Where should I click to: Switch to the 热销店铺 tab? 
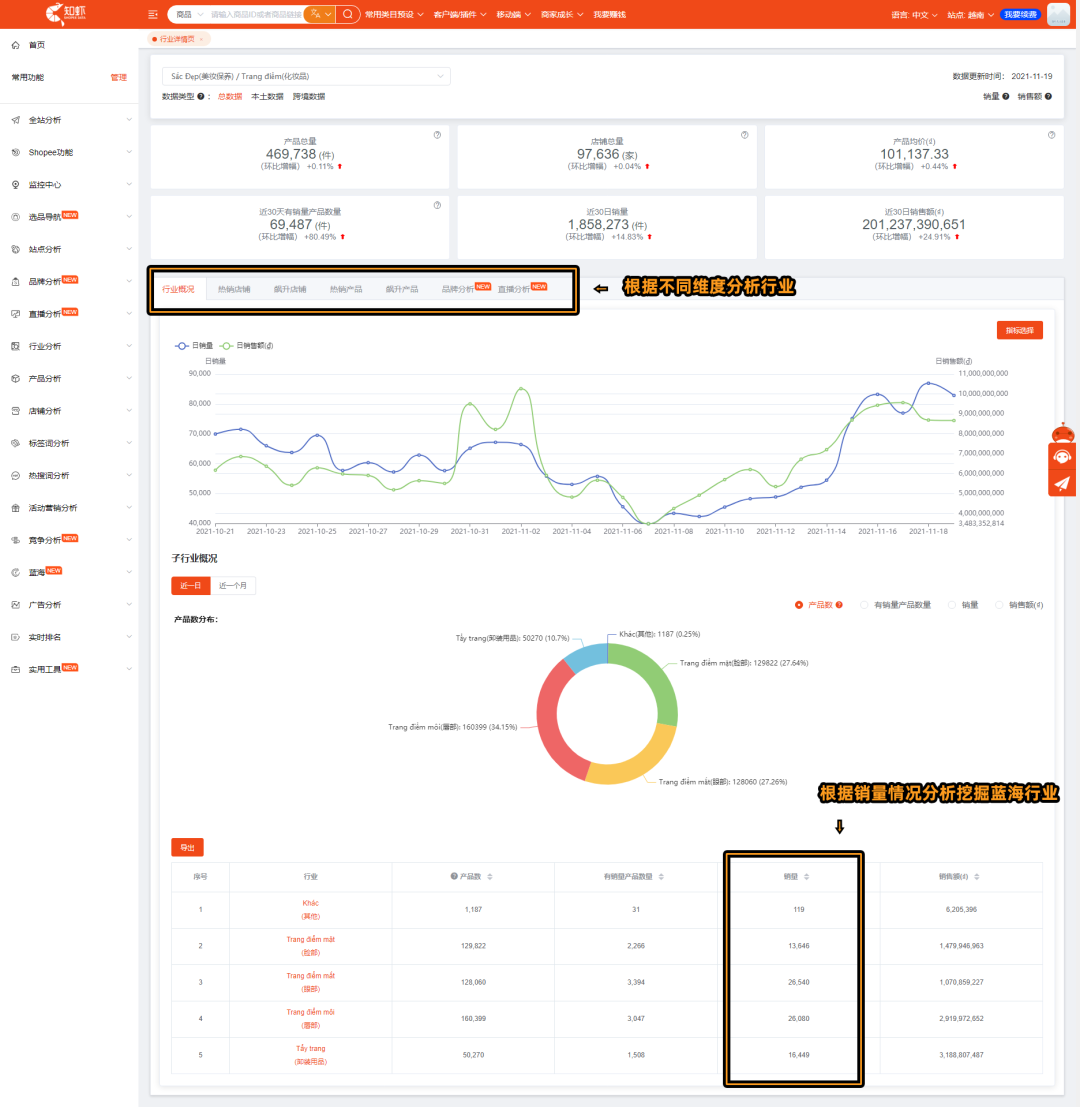234,289
